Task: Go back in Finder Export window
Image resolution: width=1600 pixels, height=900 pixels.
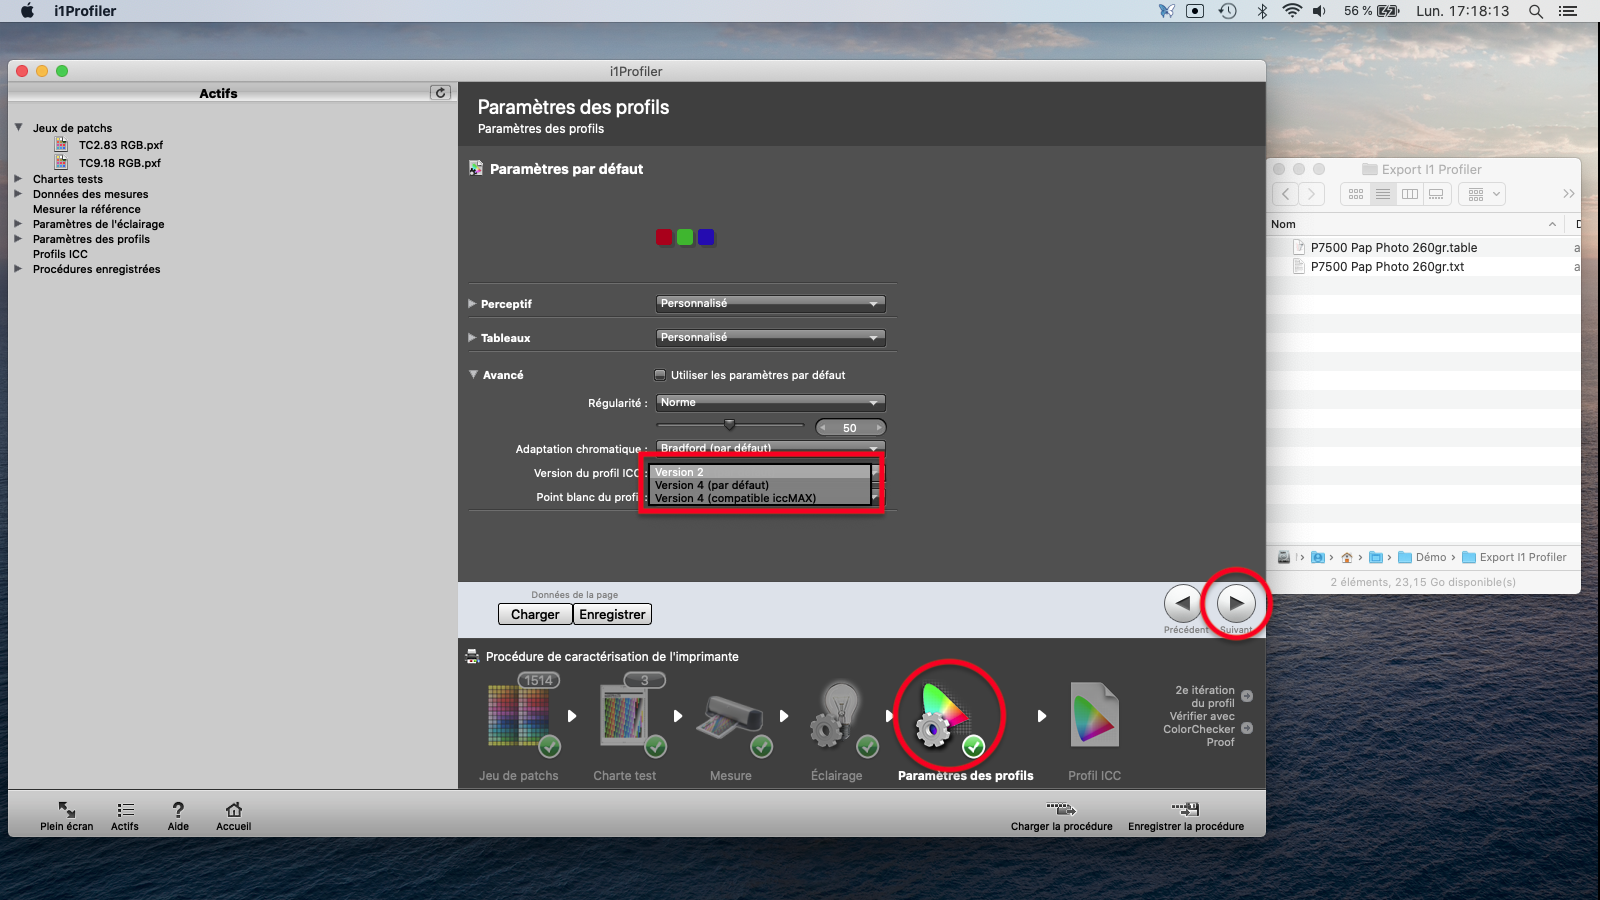Action: 1286,194
